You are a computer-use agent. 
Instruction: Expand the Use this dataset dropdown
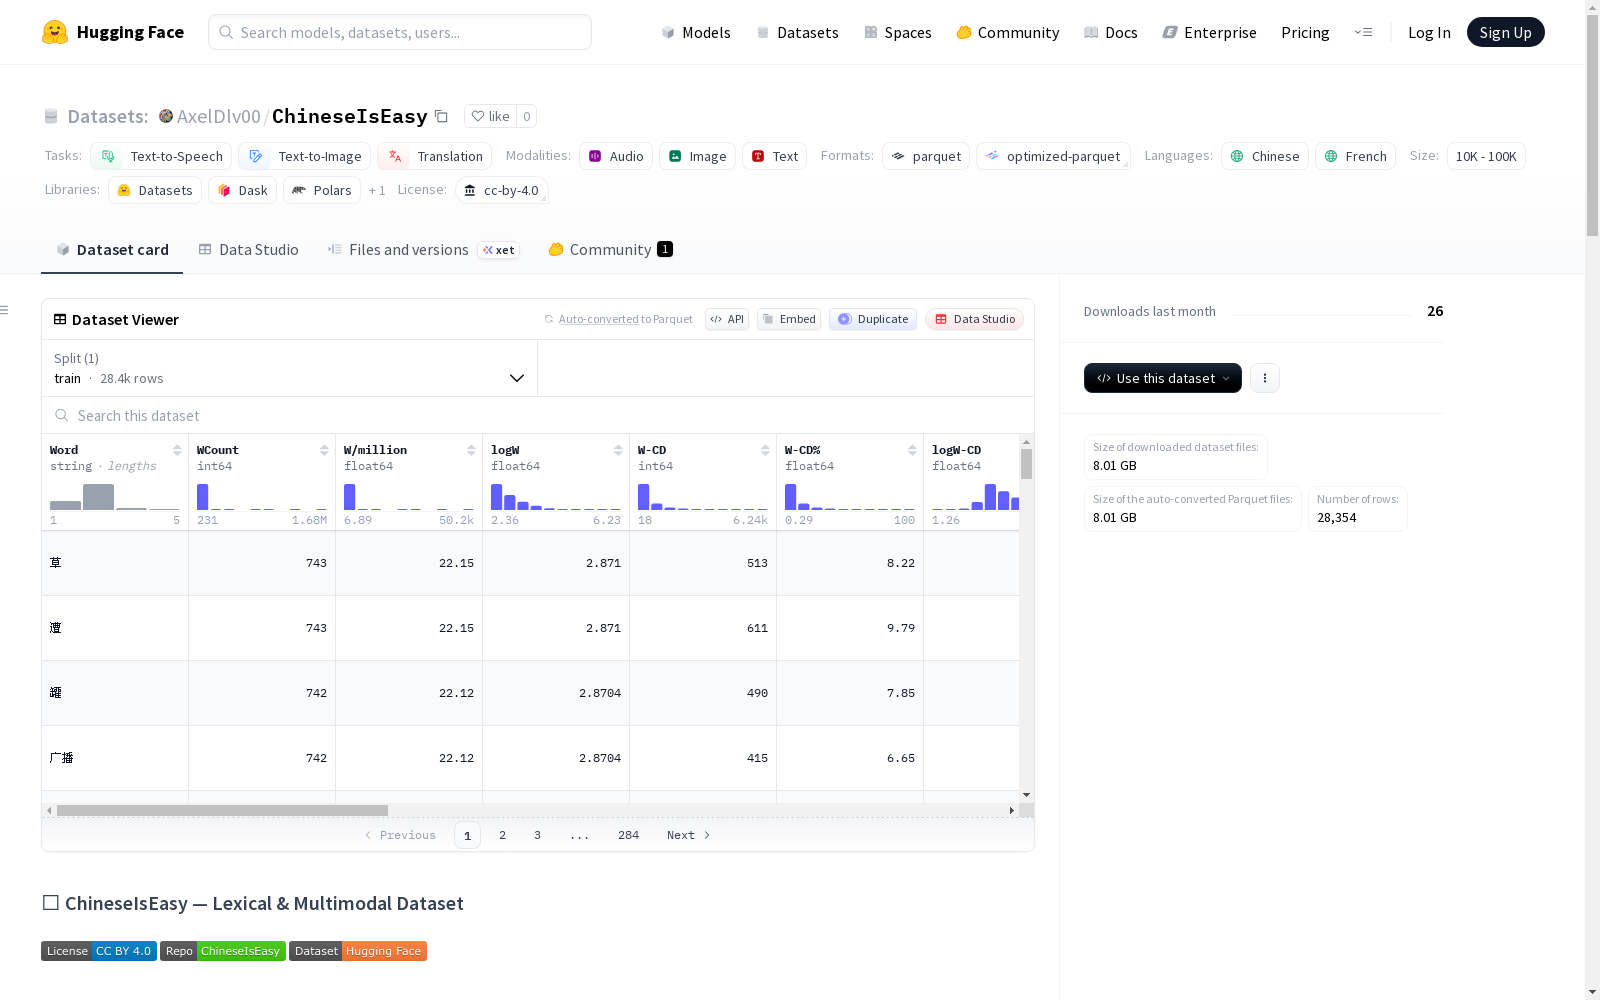pos(1163,378)
